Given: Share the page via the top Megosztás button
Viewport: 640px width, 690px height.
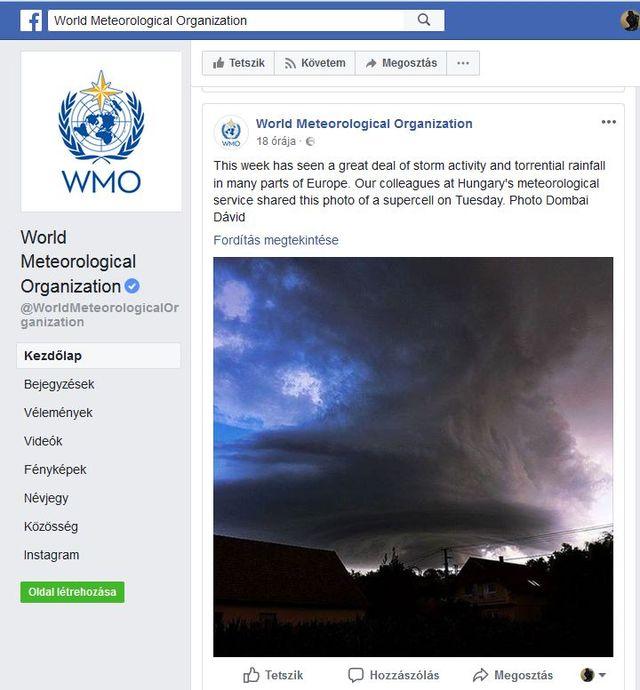Looking at the screenshot, I should (401, 63).
